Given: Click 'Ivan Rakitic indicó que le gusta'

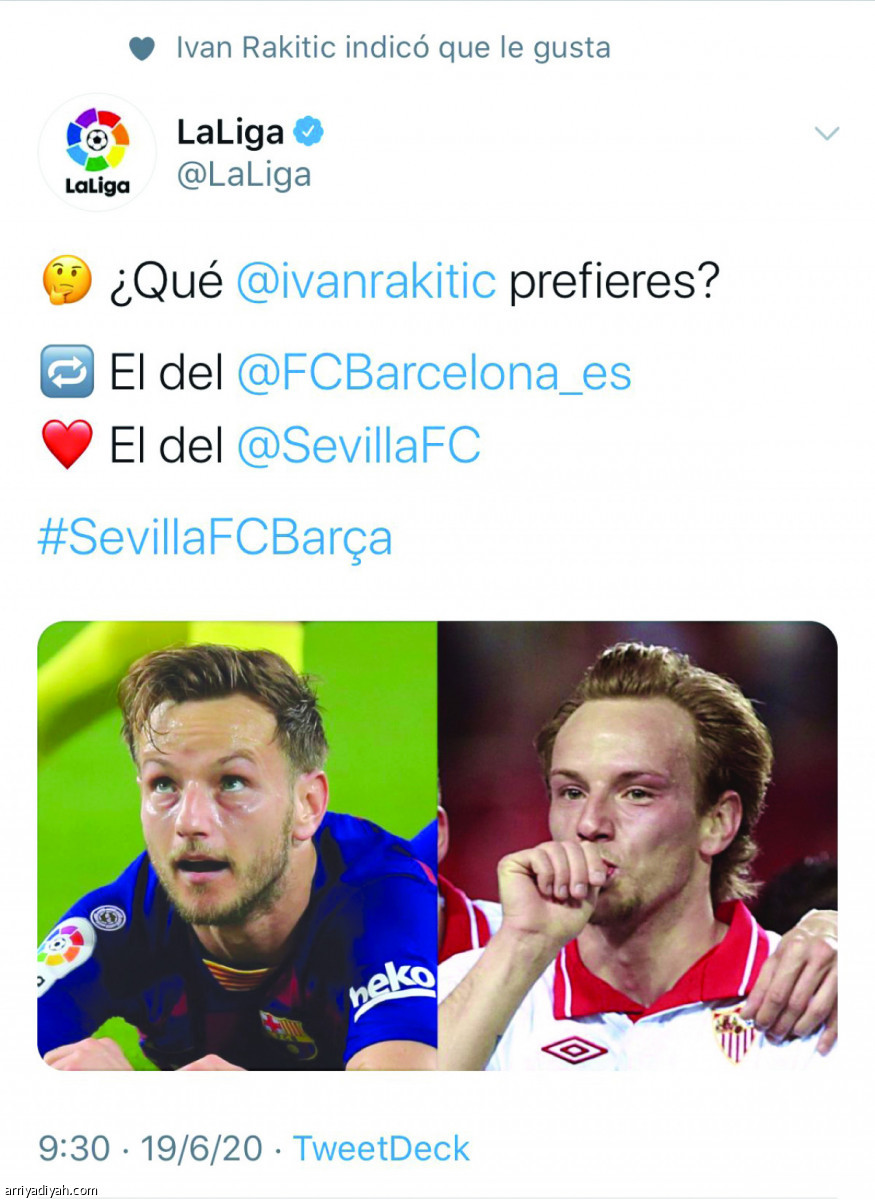Looking at the screenshot, I should click(393, 48).
